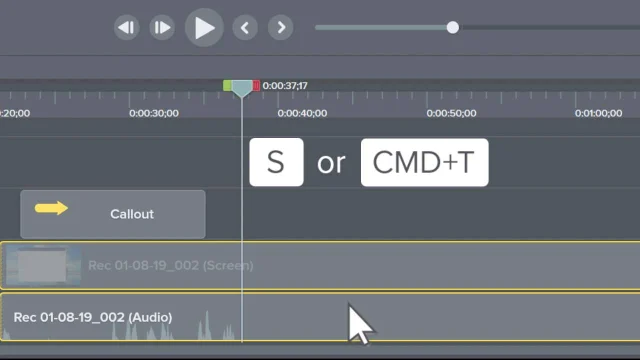
Task: Click the S shortcut key overlay
Action: click(x=276, y=162)
